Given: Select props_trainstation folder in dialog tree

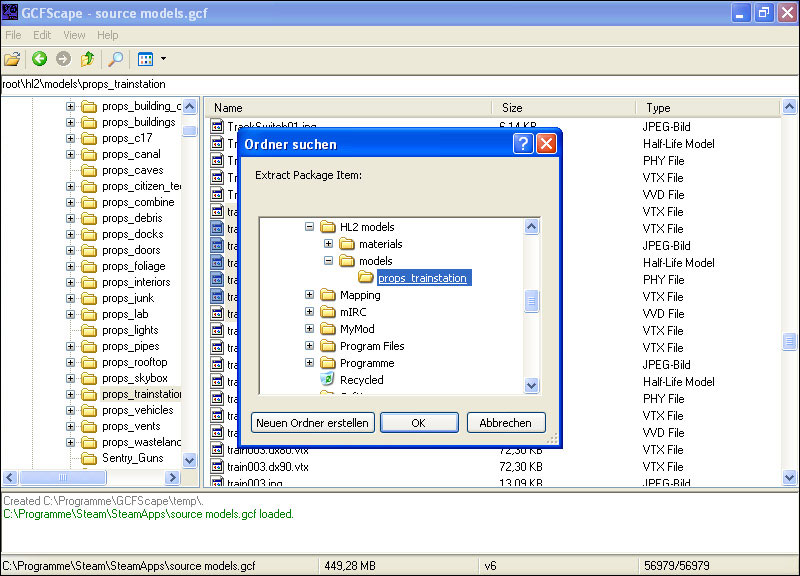Looking at the screenshot, I should (x=422, y=278).
